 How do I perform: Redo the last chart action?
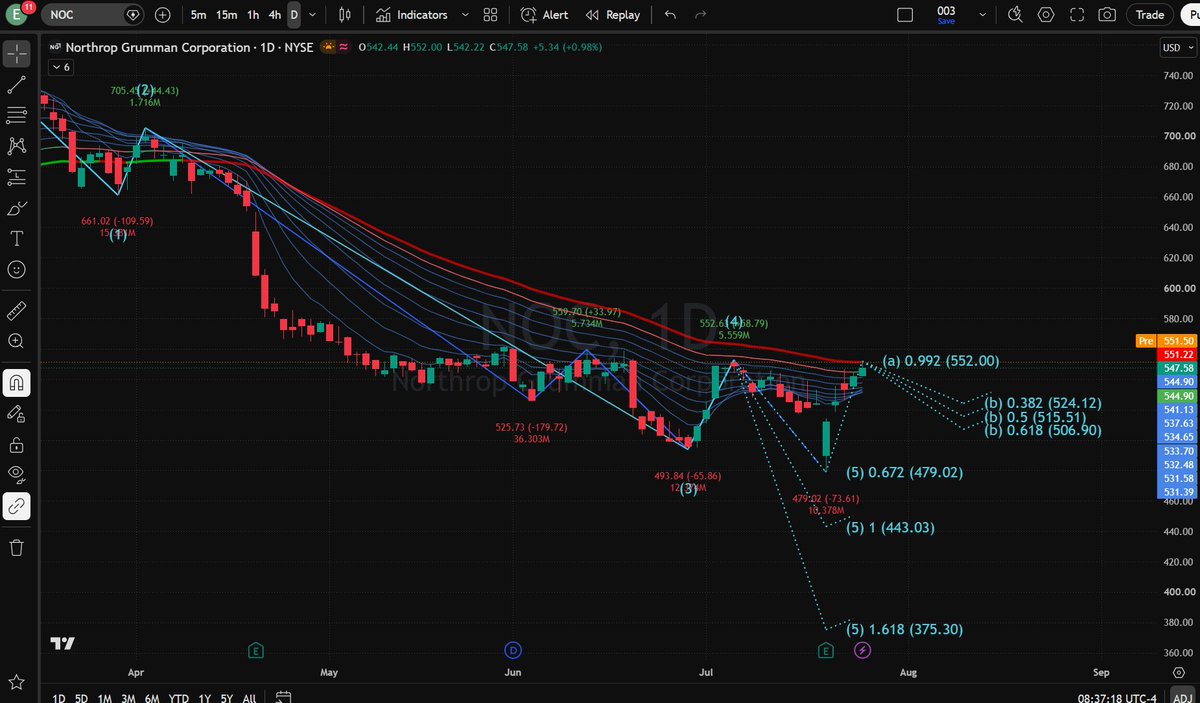[x=700, y=15]
